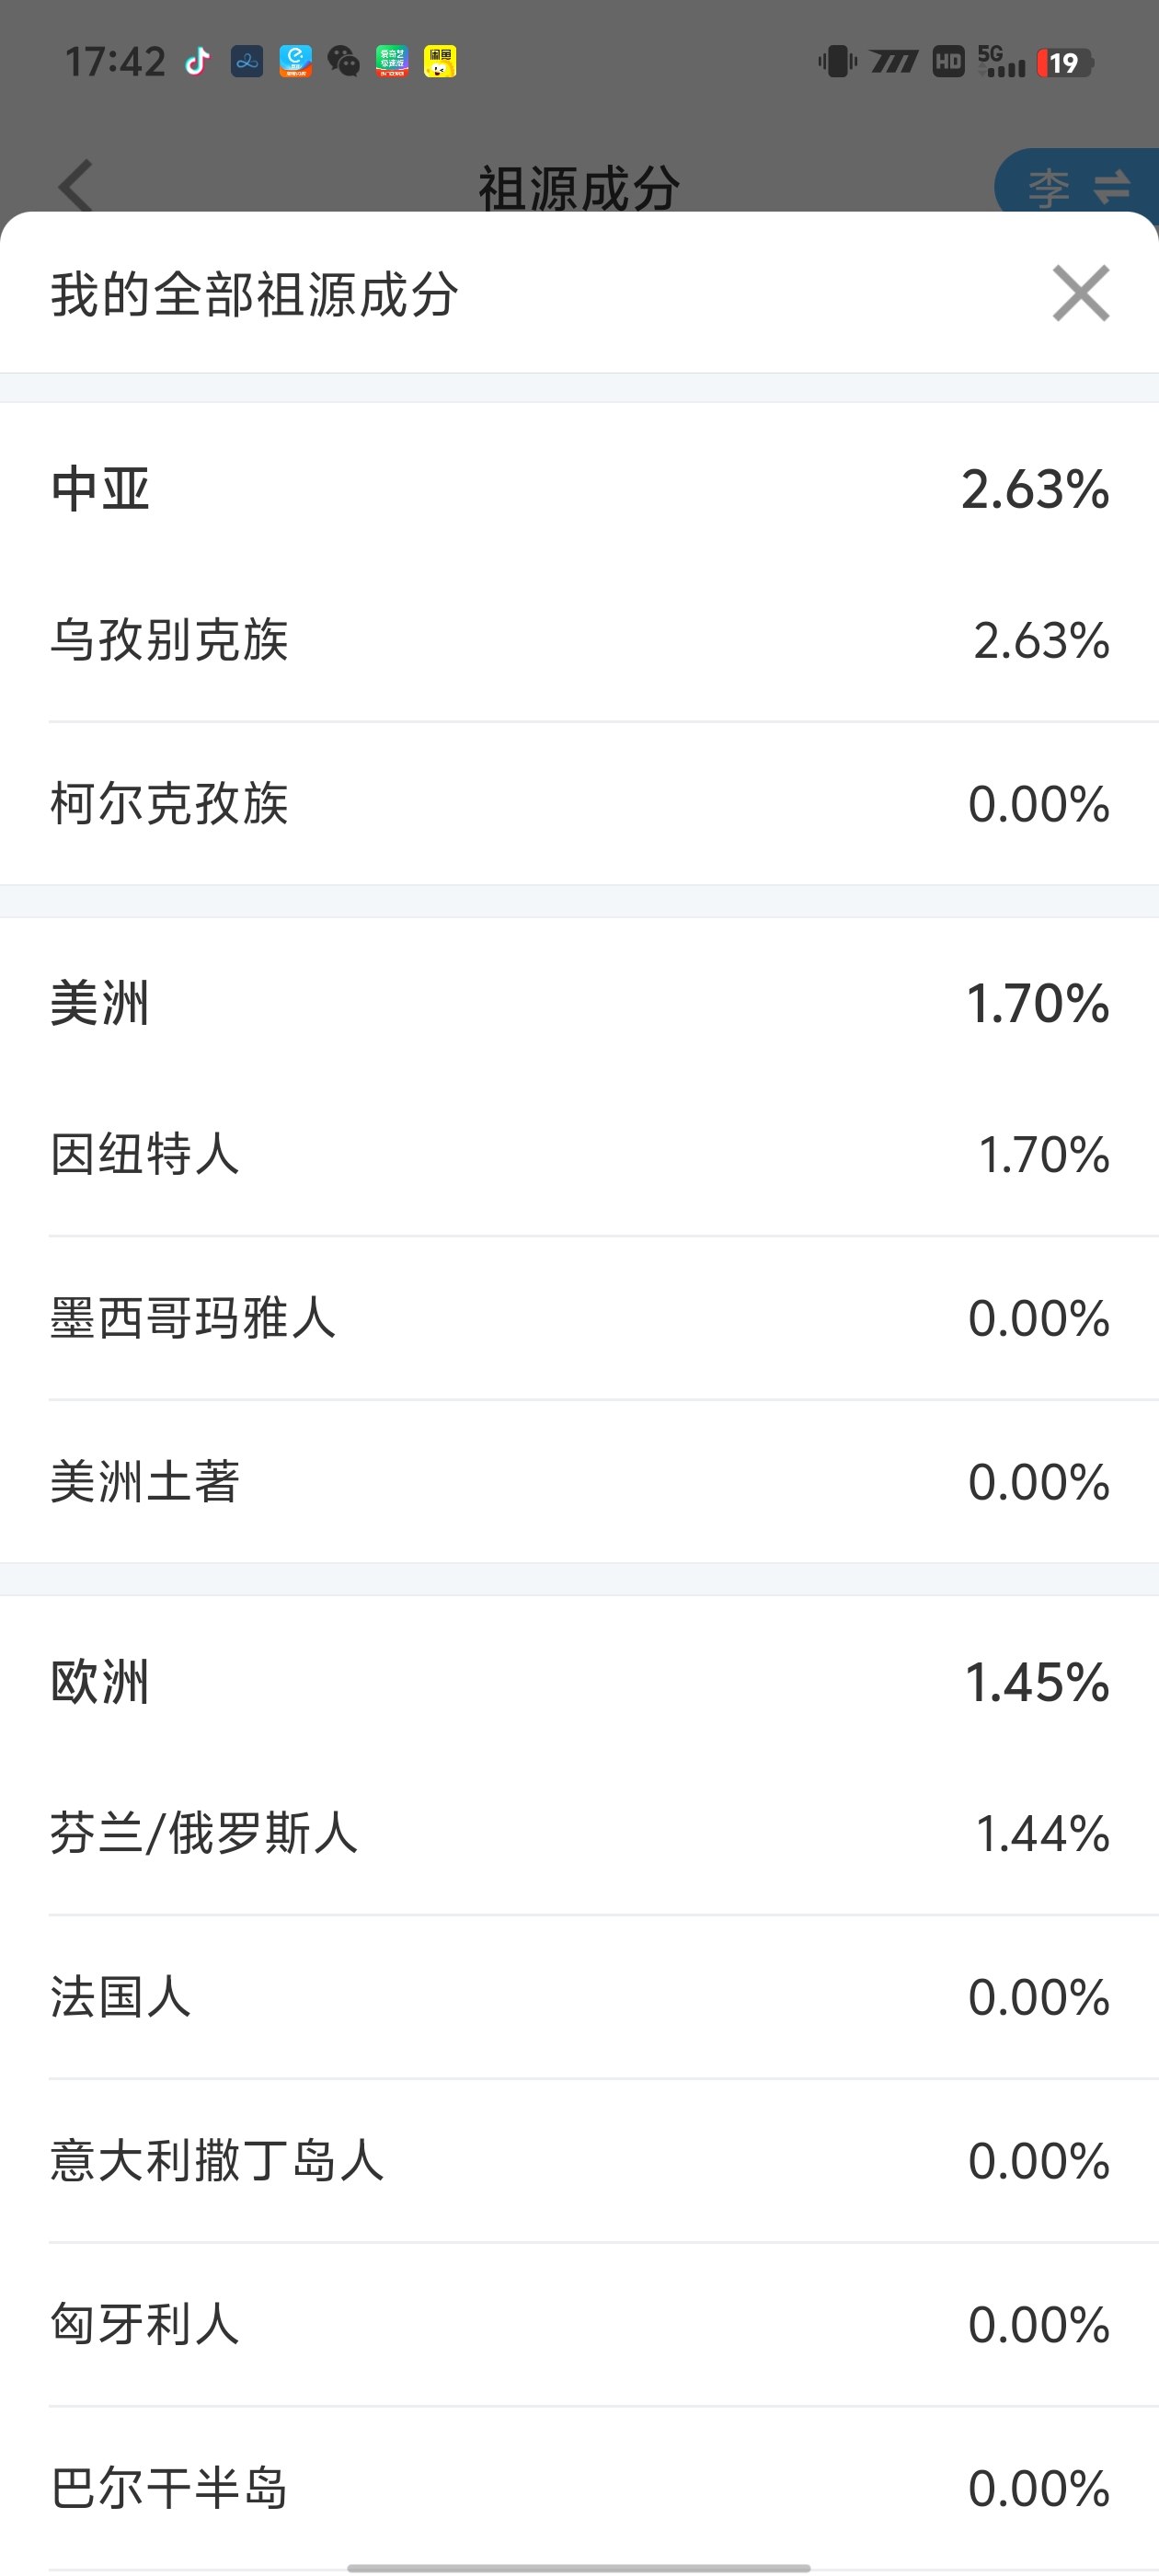Tap the 巴尔干半岛 entry
The image size is (1159, 2576).
(579, 2488)
